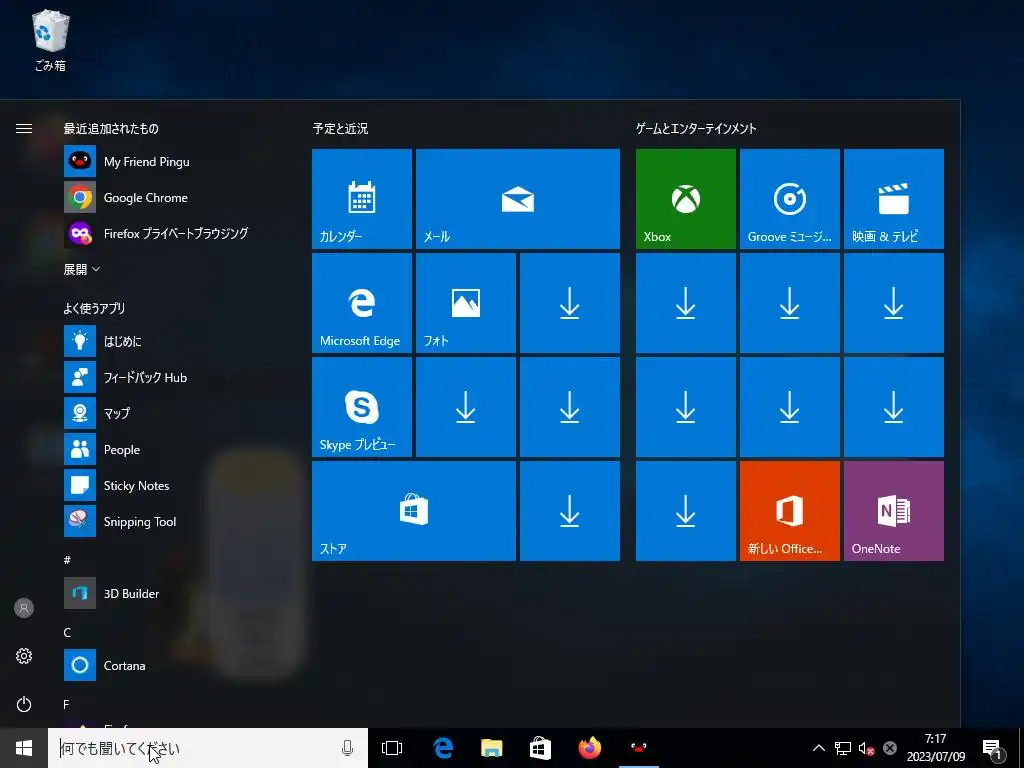The height and width of the screenshot is (768, 1024).
Task: Launch the Skype プレビュー tile
Action: 362,407
